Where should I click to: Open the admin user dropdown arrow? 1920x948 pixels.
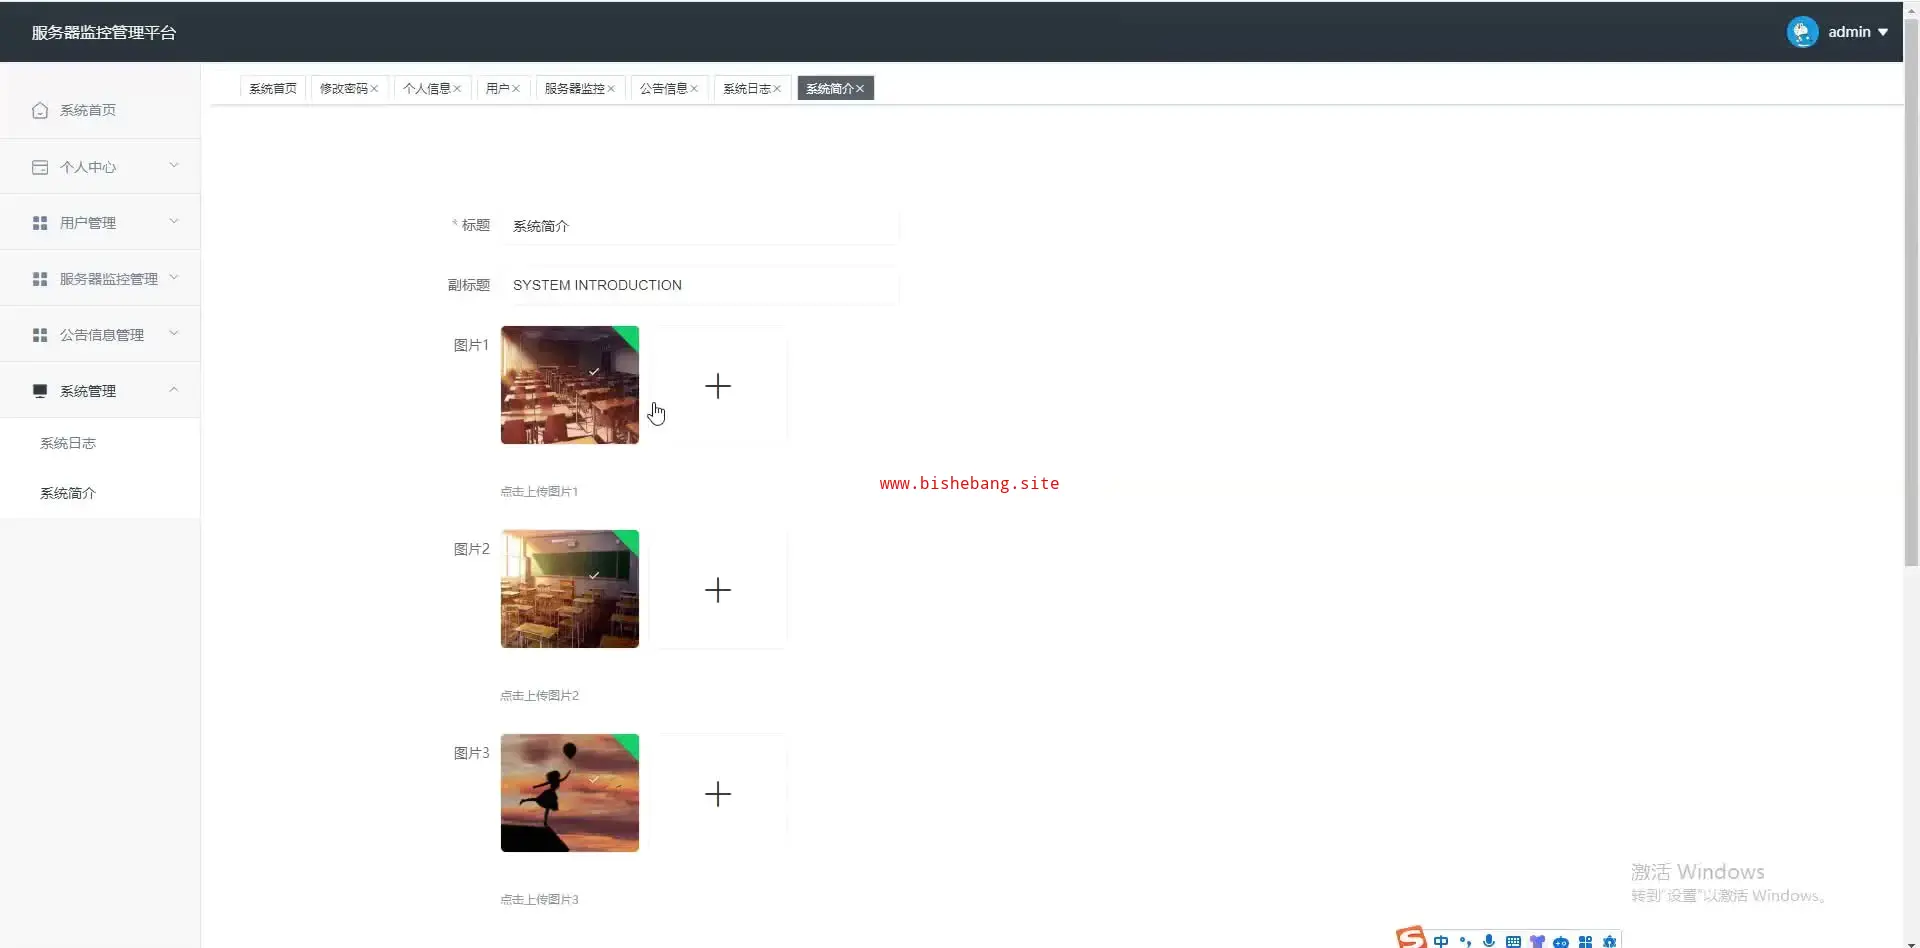point(1883,32)
